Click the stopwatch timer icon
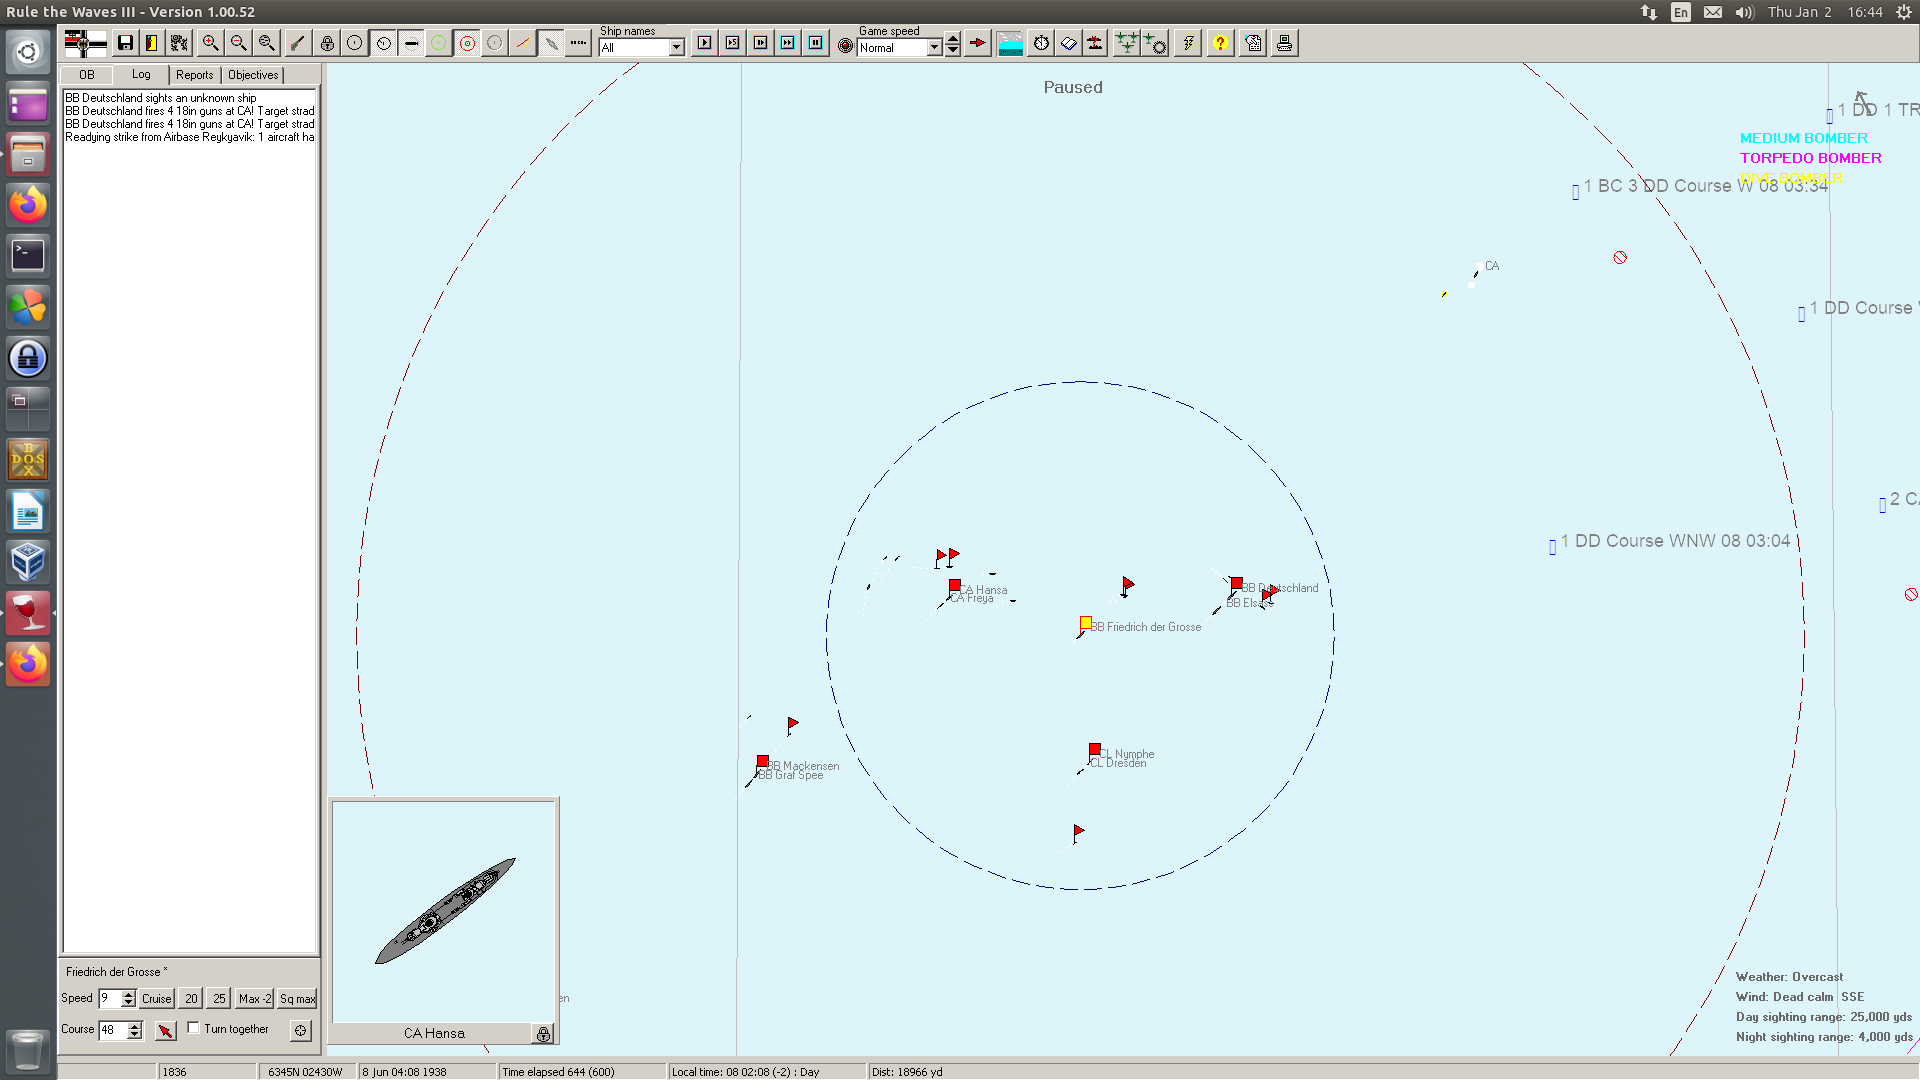This screenshot has height=1080, width=1920. (1041, 43)
